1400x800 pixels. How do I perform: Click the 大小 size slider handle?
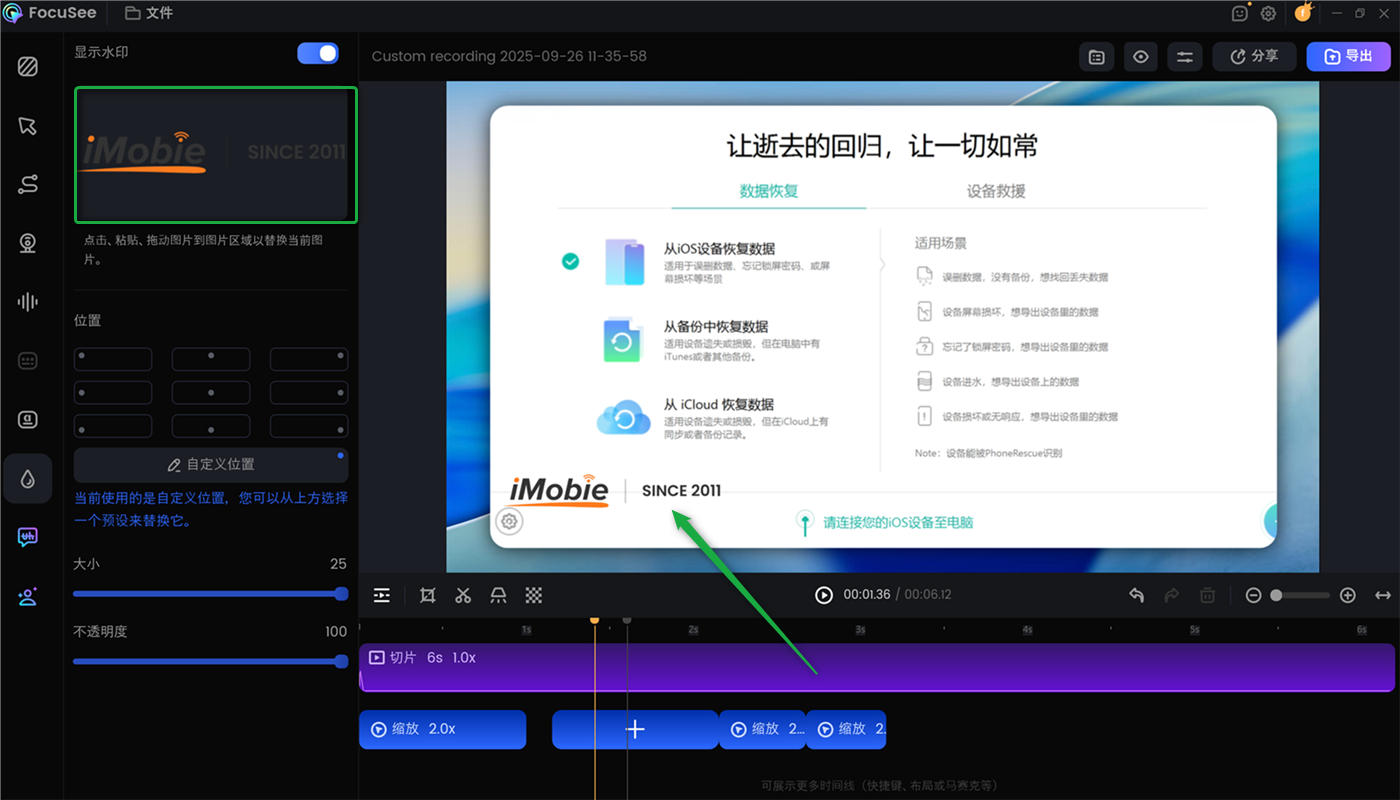tap(341, 594)
